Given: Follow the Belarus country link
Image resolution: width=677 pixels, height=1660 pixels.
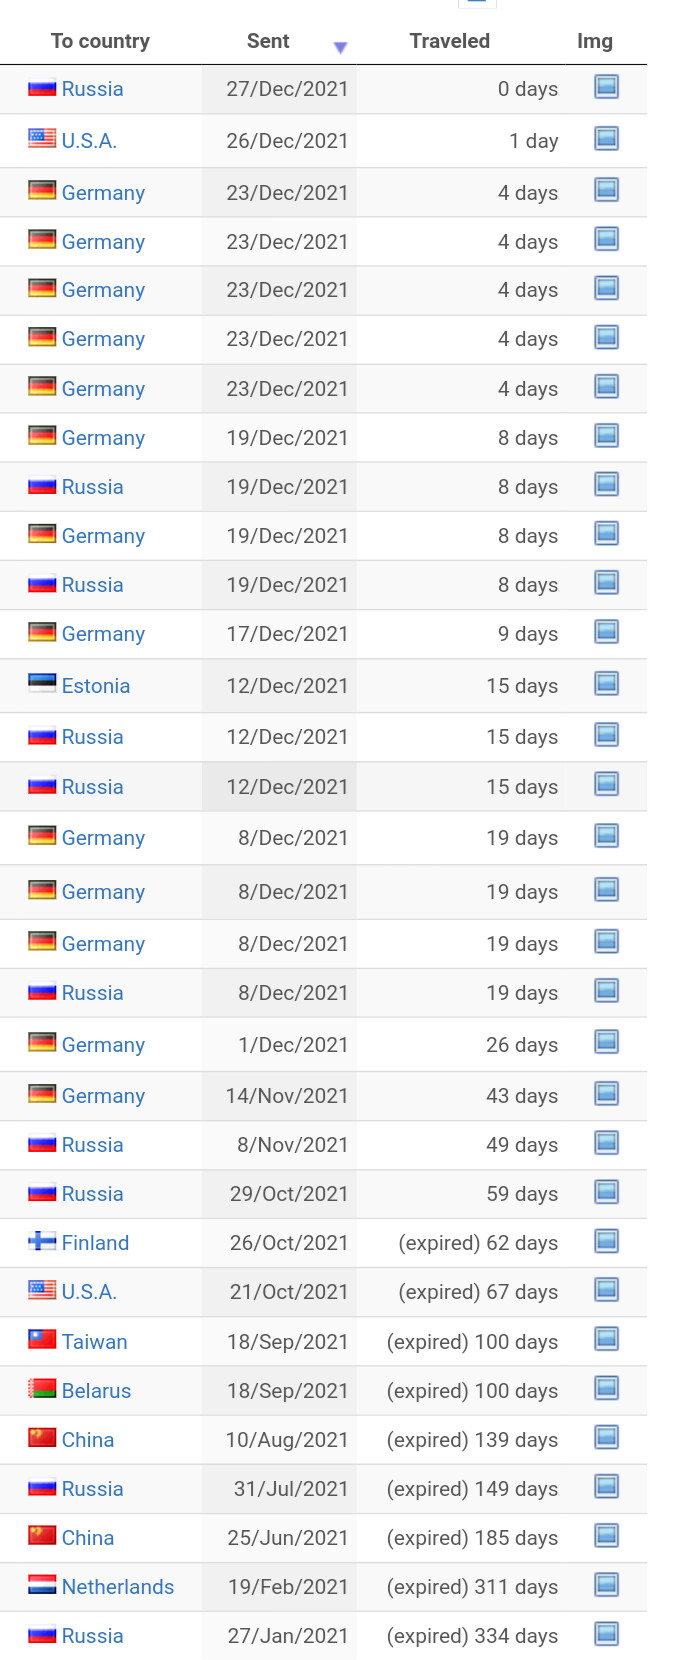Looking at the screenshot, I should pos(96,1391).
